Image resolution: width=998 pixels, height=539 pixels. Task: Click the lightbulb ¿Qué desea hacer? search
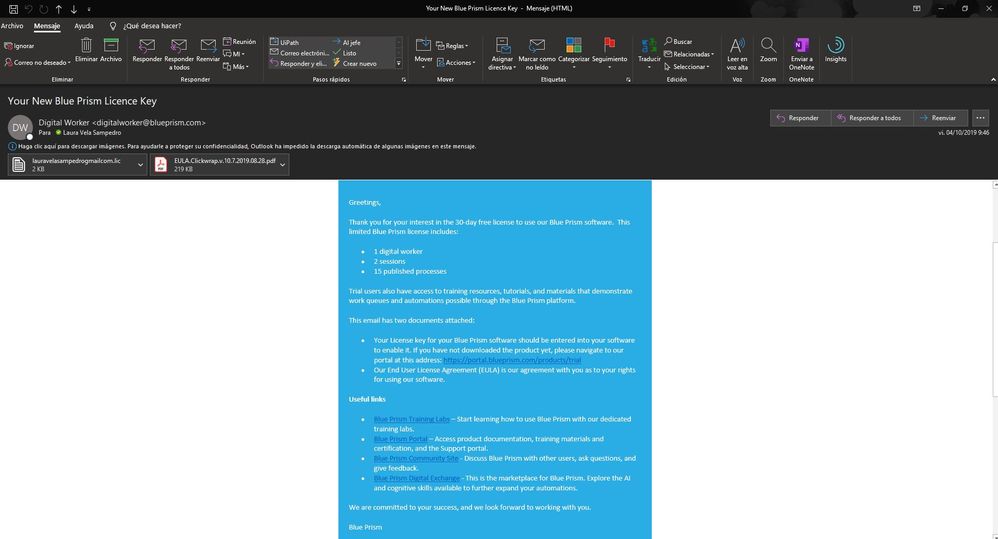(146, 26)
